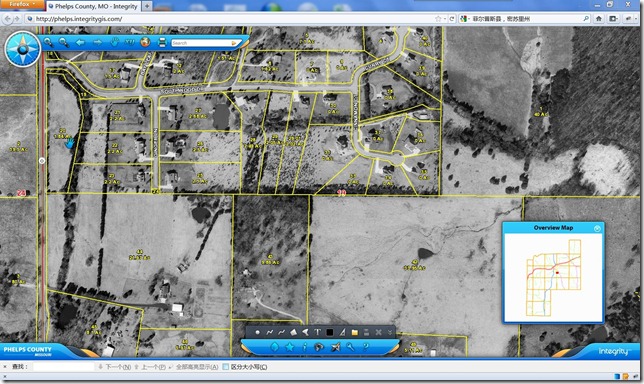Click the browser search engine box
644x384 pixels.
click(524, 19)
